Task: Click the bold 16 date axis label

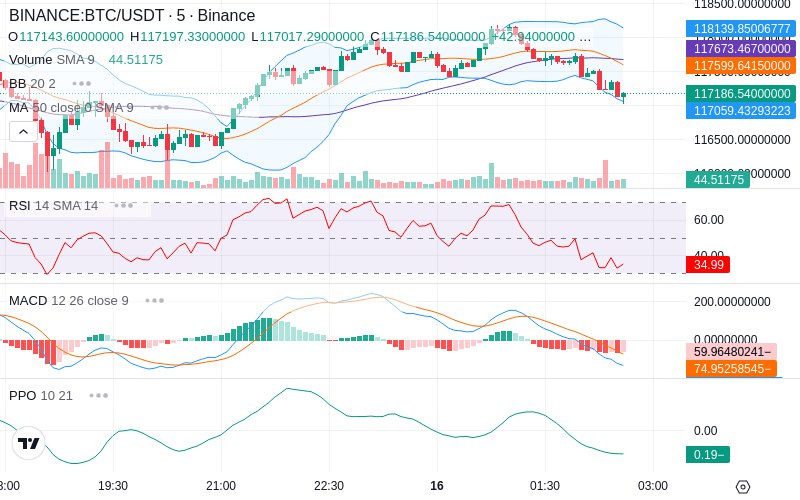Action: pos(437,486)
